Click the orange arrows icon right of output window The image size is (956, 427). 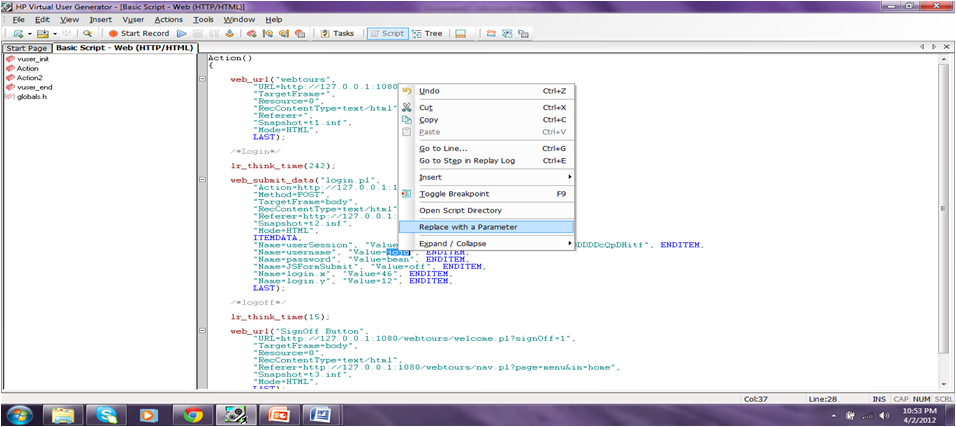(x=491, y=34)
